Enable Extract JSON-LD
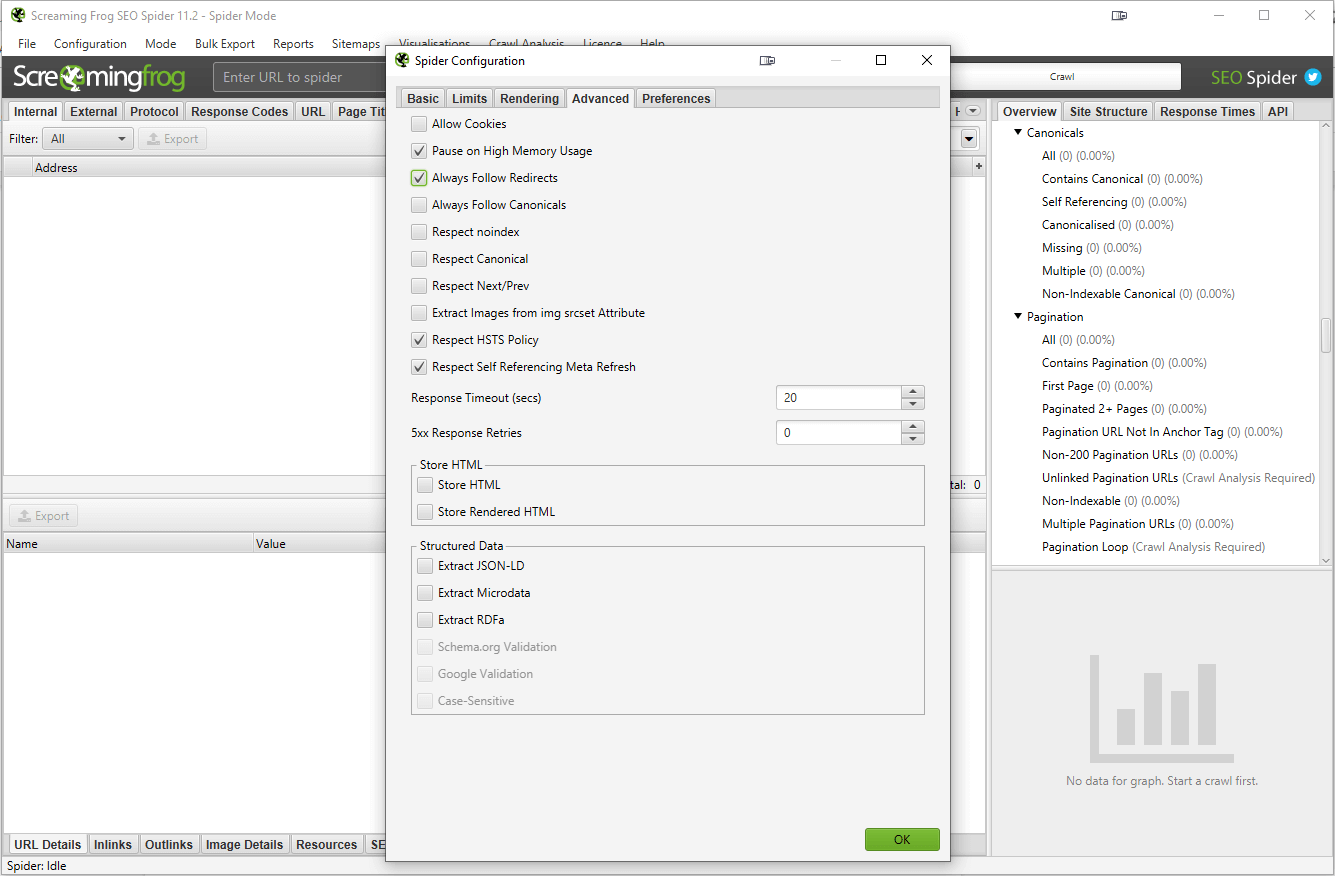The height and width of the screenshot is (876, 1335). click(425, 566)
